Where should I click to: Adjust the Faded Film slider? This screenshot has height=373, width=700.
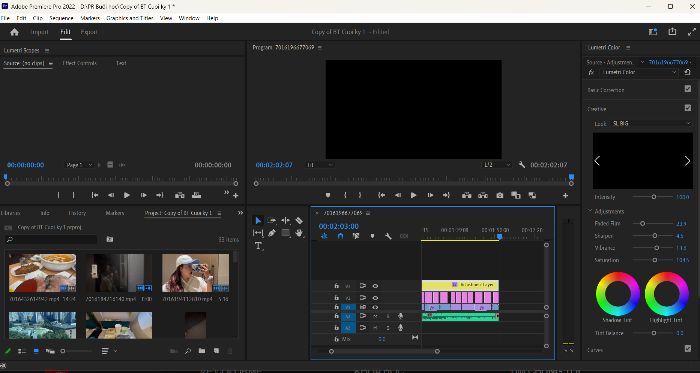[x=643, y=224]
